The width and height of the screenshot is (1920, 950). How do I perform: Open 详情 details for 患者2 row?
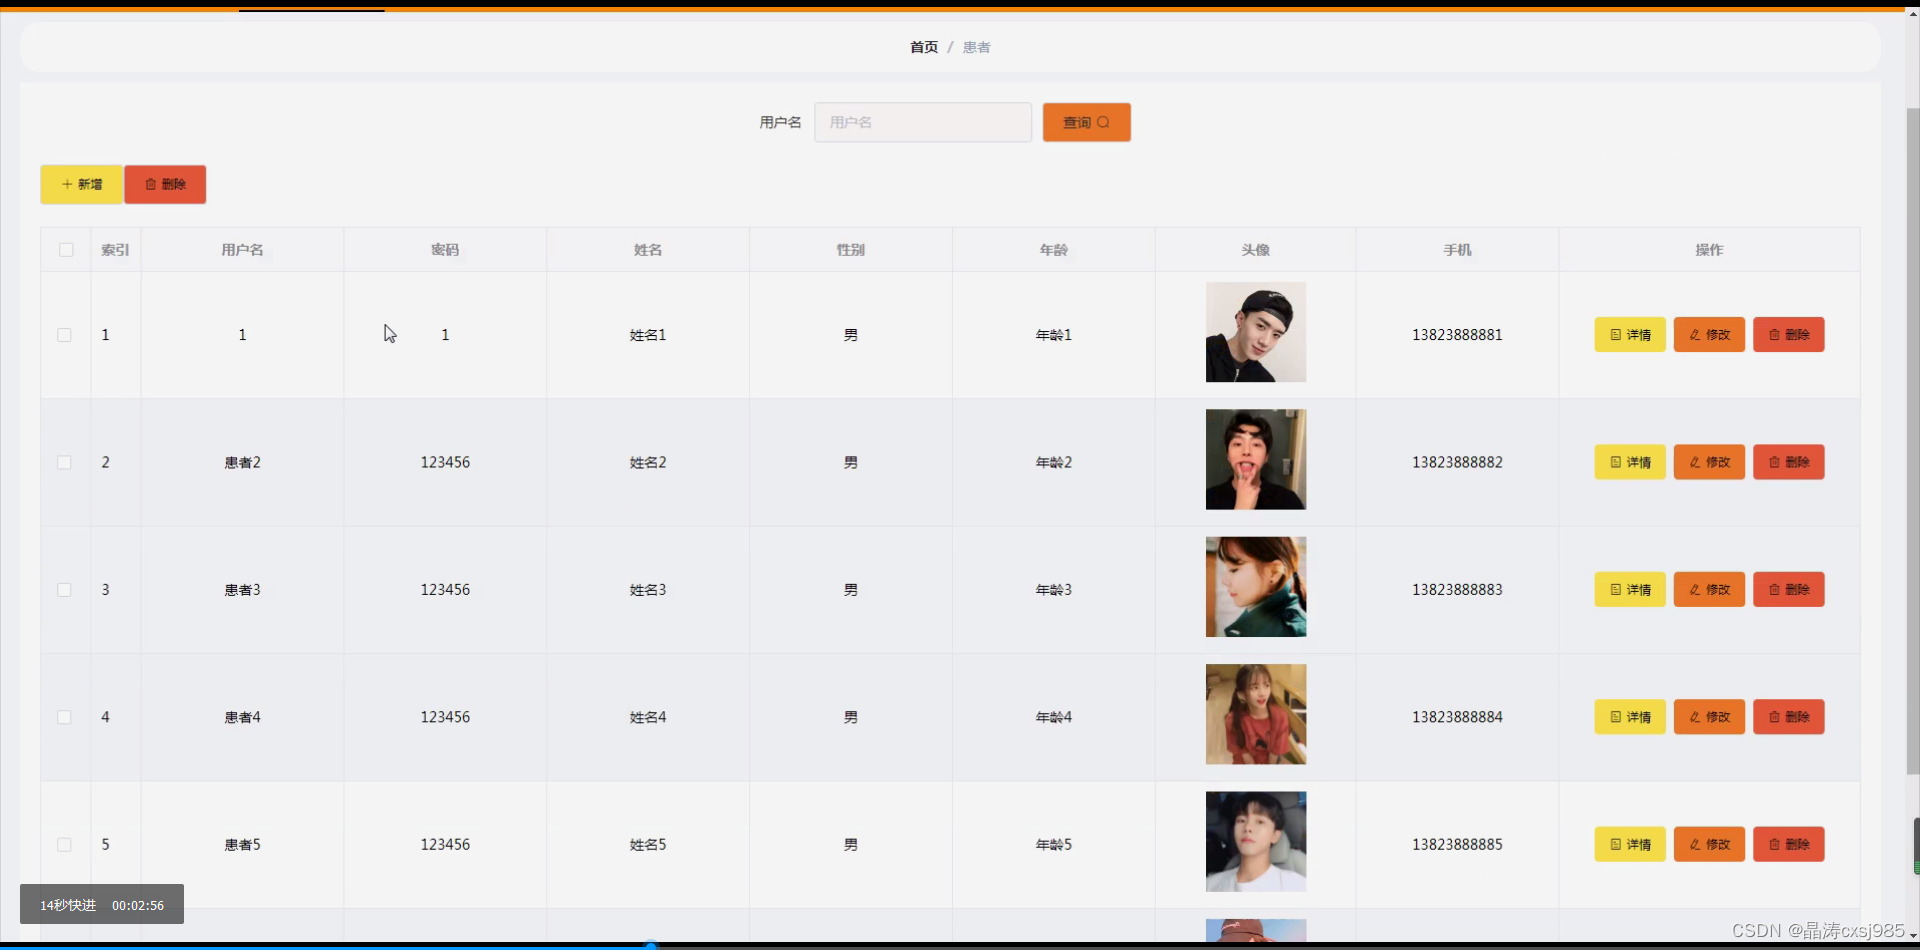pyautogui.click(x=1630, y=462)
